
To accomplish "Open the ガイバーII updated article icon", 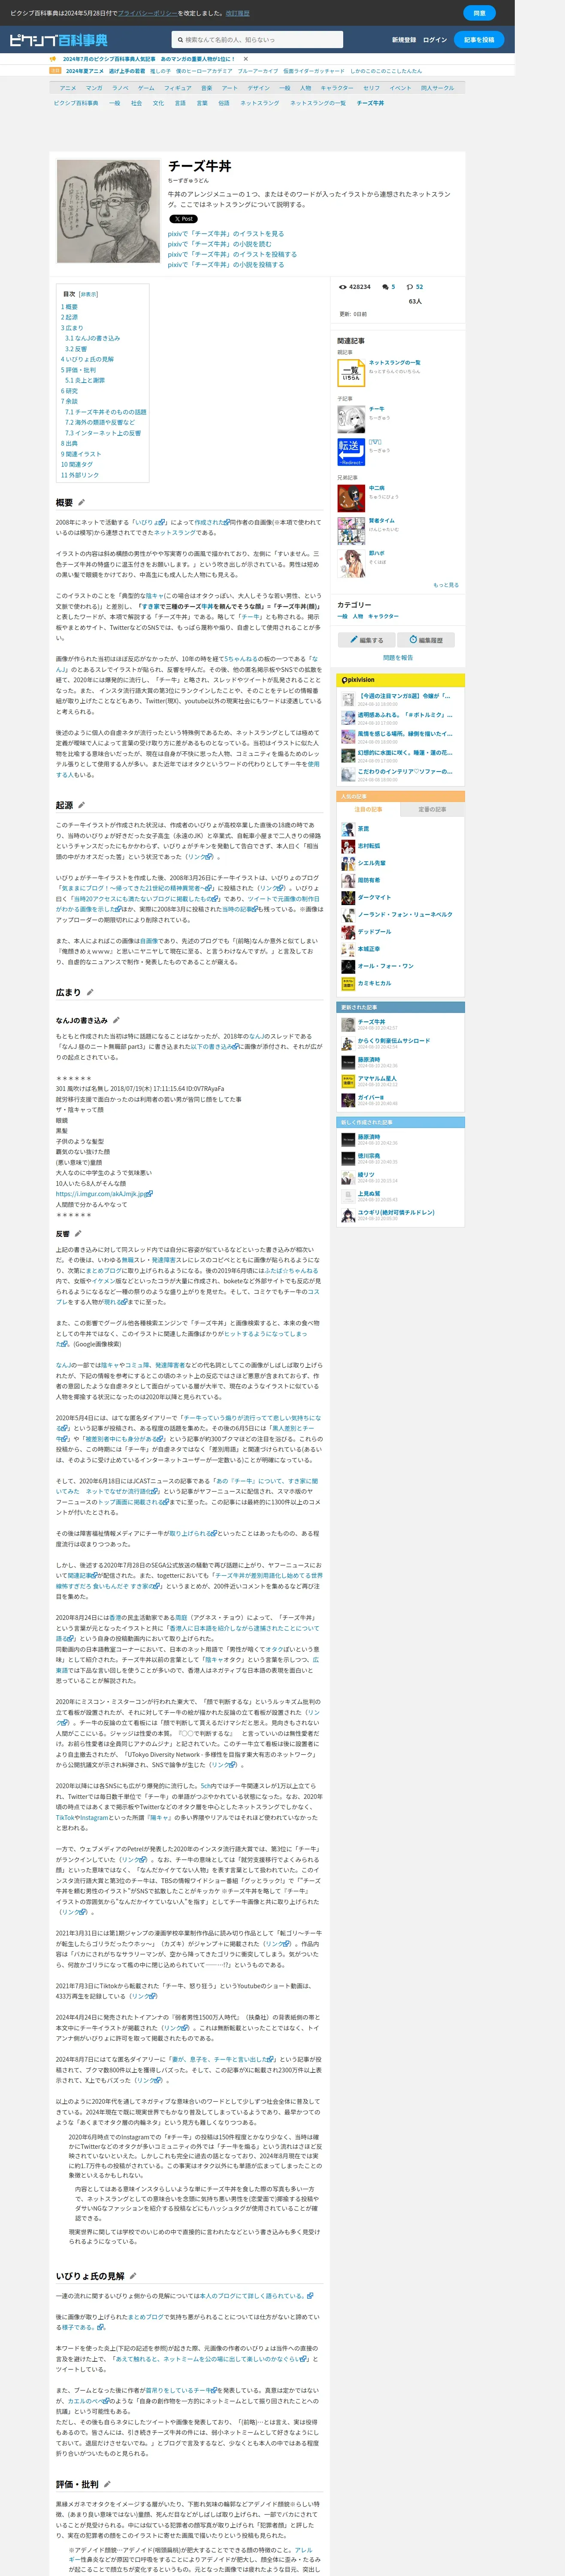I will click(348, 1100).
